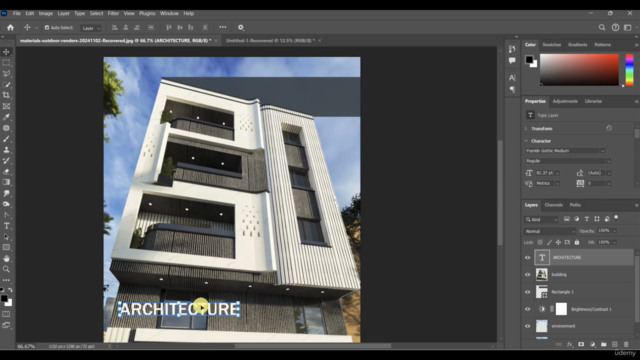This screenshot has height=360, width=640.
Task: Open the Search icon at top right
Action: pyautogui.click(x=602, y=27)
